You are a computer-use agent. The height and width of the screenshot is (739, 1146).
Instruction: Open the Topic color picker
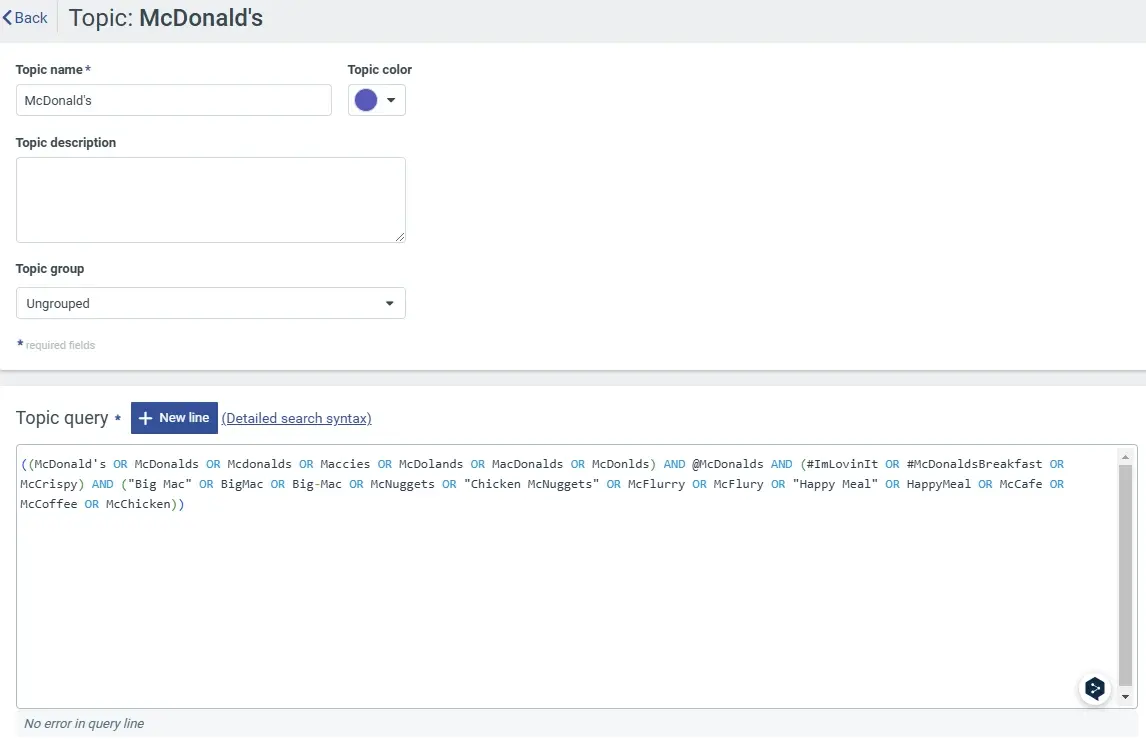[x=377, y=100]
